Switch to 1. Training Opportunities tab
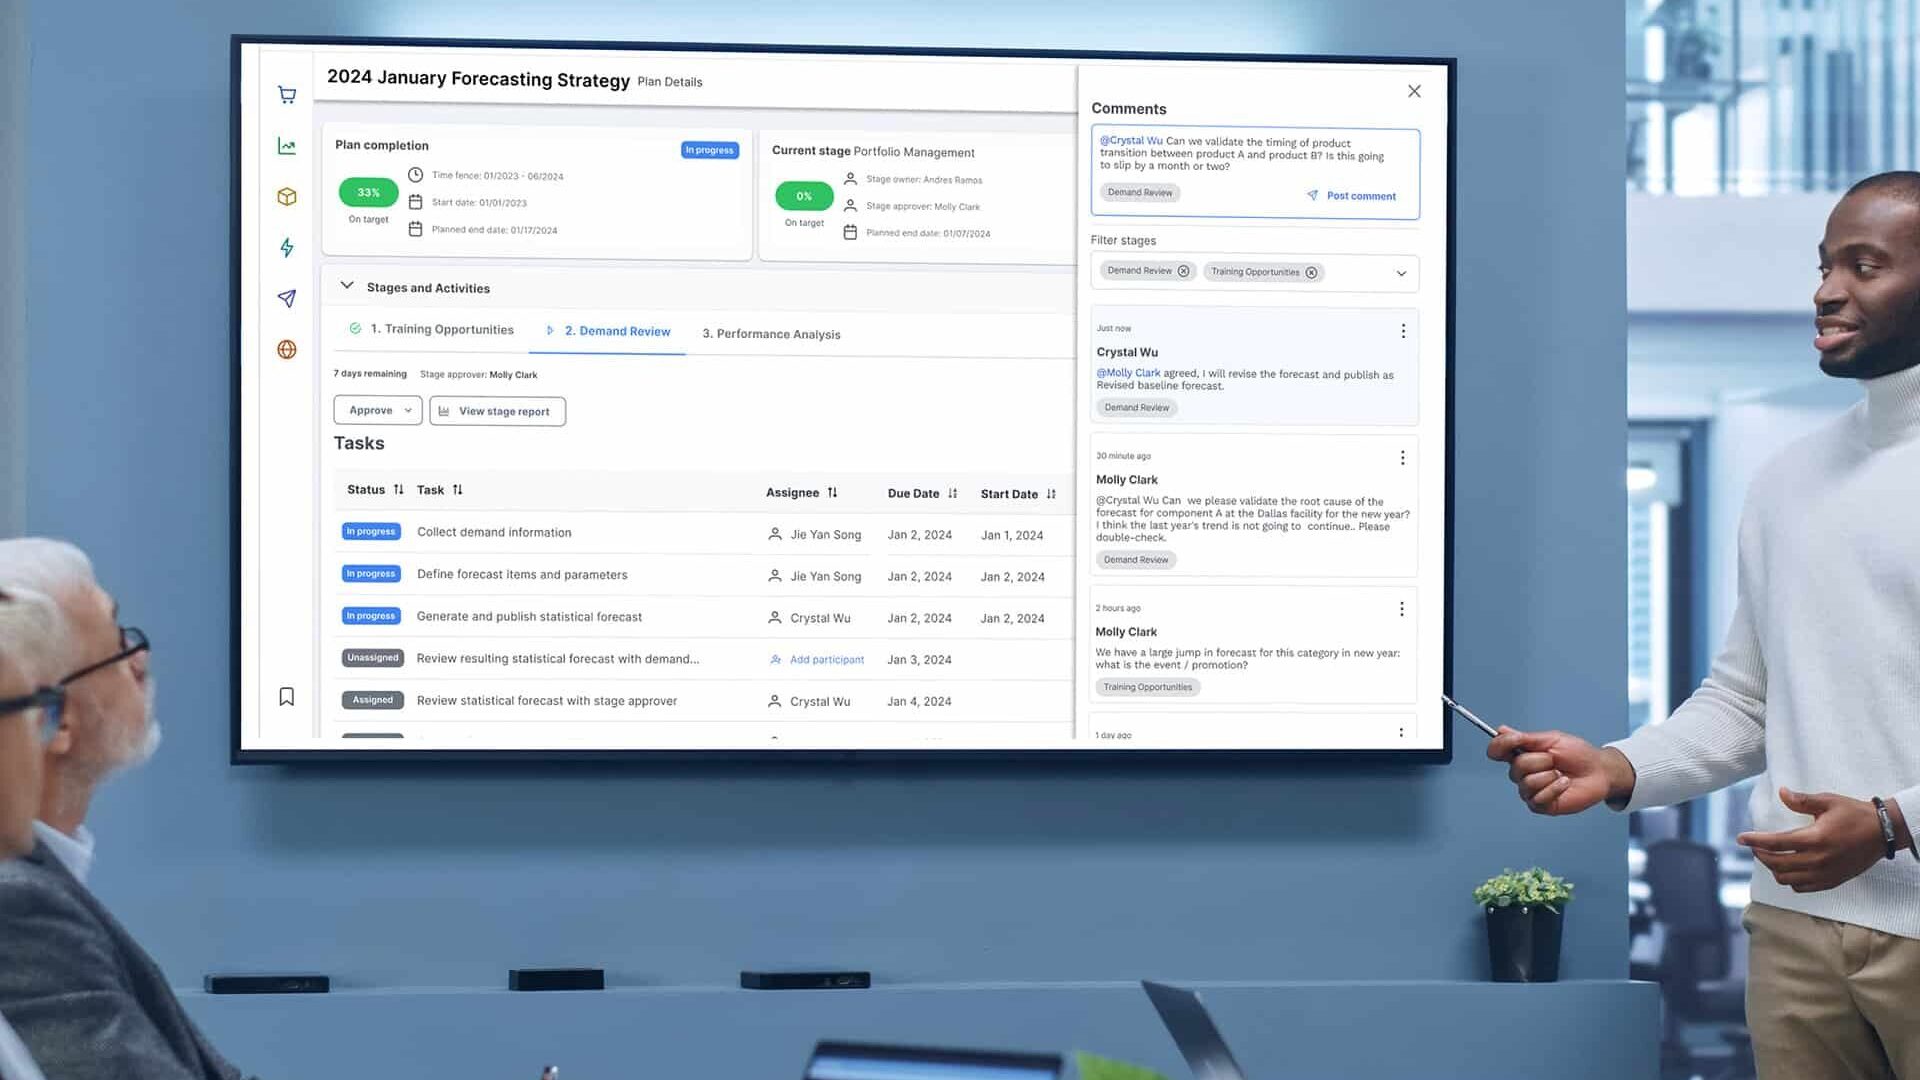The height and width of the screenshot is (1080, 1920). [x=432, y=329]
